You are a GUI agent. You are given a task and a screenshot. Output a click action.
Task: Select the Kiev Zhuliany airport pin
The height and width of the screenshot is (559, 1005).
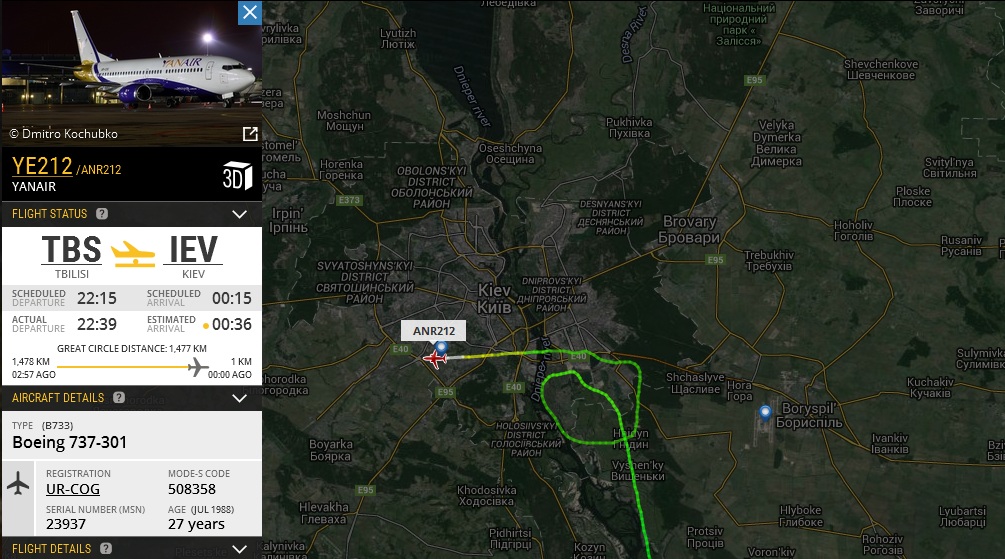click(441, 347)
